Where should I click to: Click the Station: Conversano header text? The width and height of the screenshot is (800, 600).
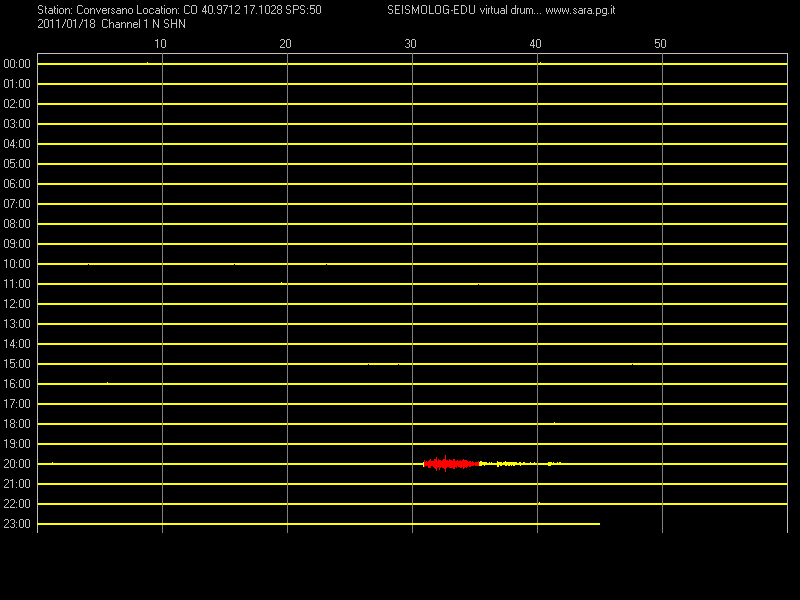tap(86, 10)
